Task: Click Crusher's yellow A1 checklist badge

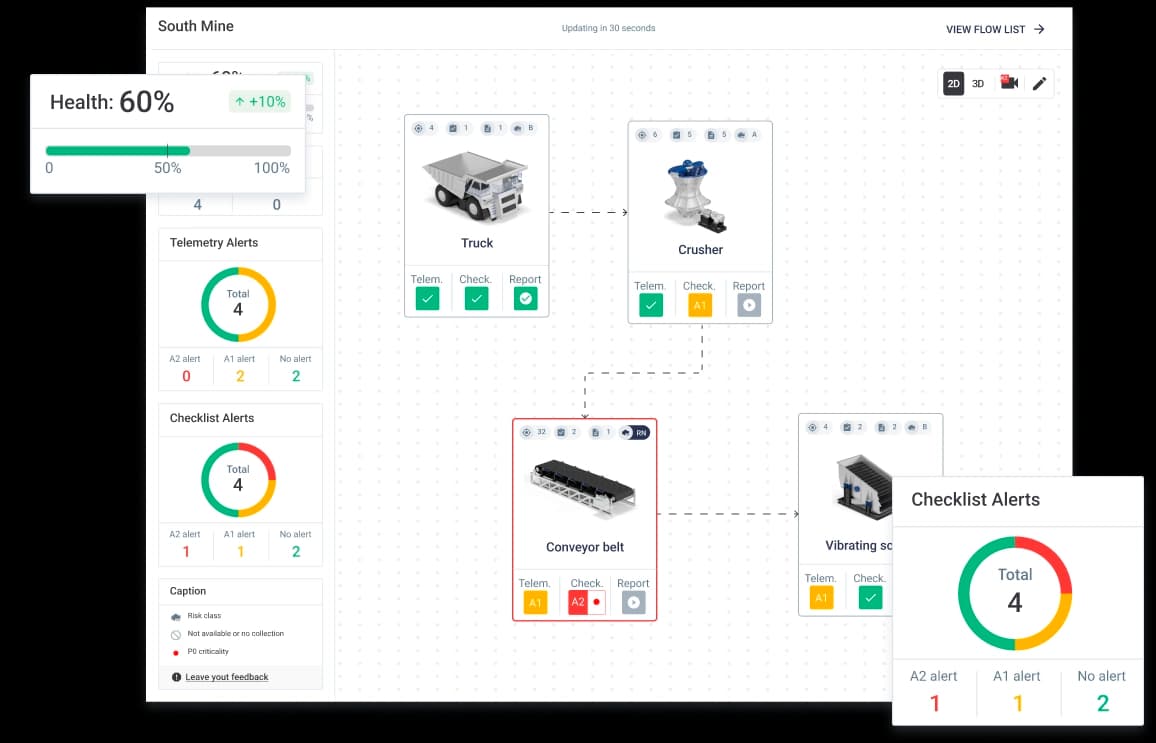Action: pyautogui.click(x=700, y=306)
